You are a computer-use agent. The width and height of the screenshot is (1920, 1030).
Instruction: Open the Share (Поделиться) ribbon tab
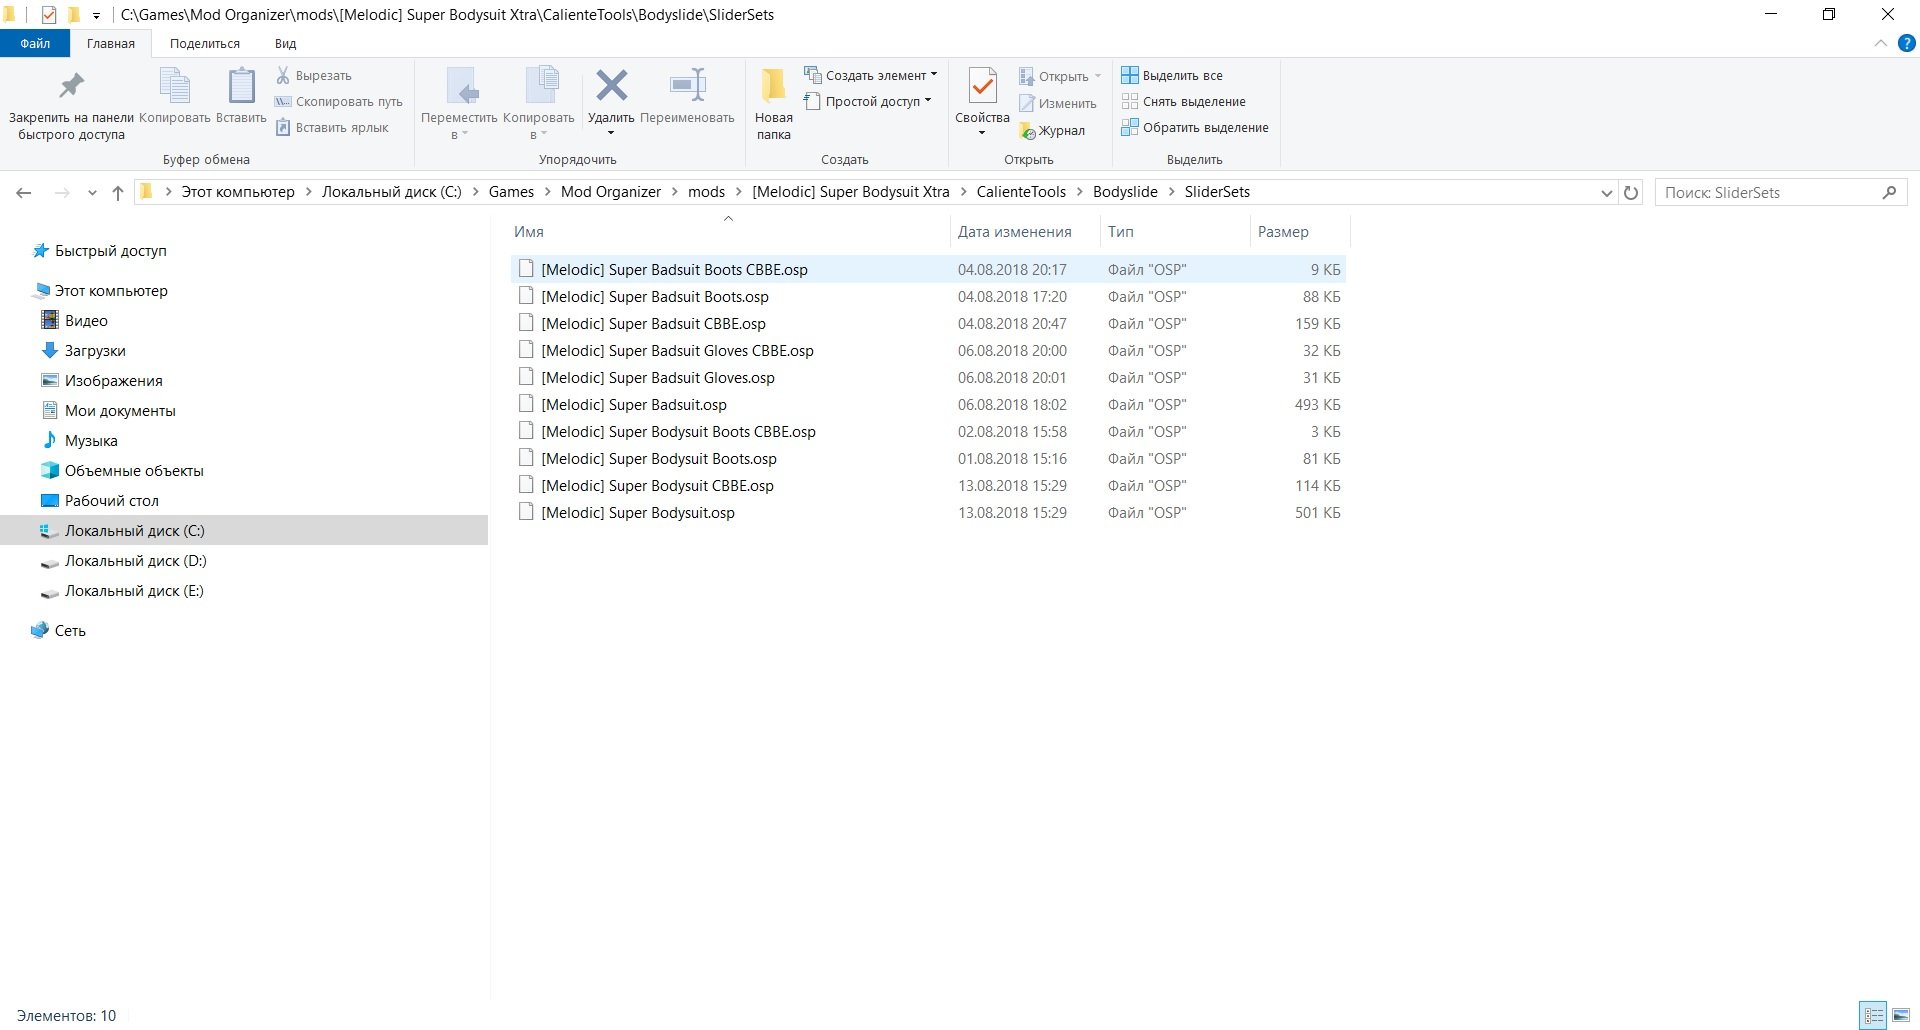point(204,43)
